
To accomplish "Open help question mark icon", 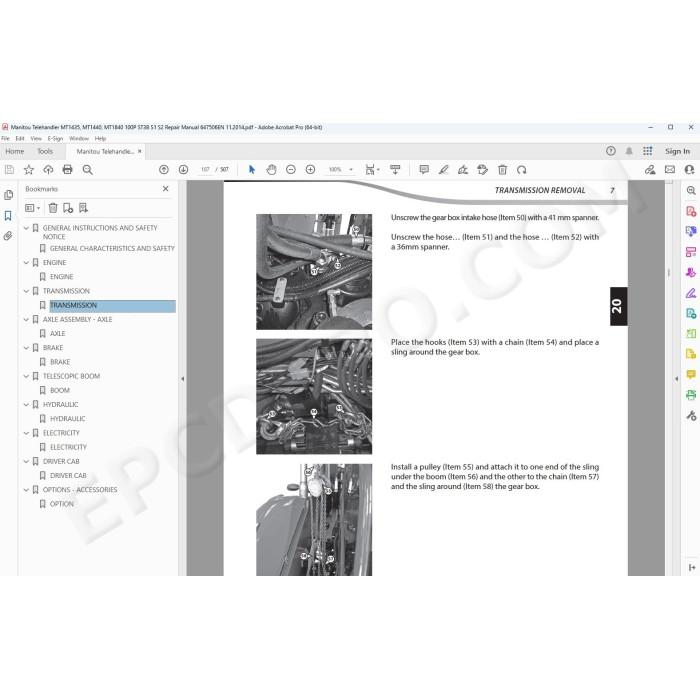I will coord(611,151).
